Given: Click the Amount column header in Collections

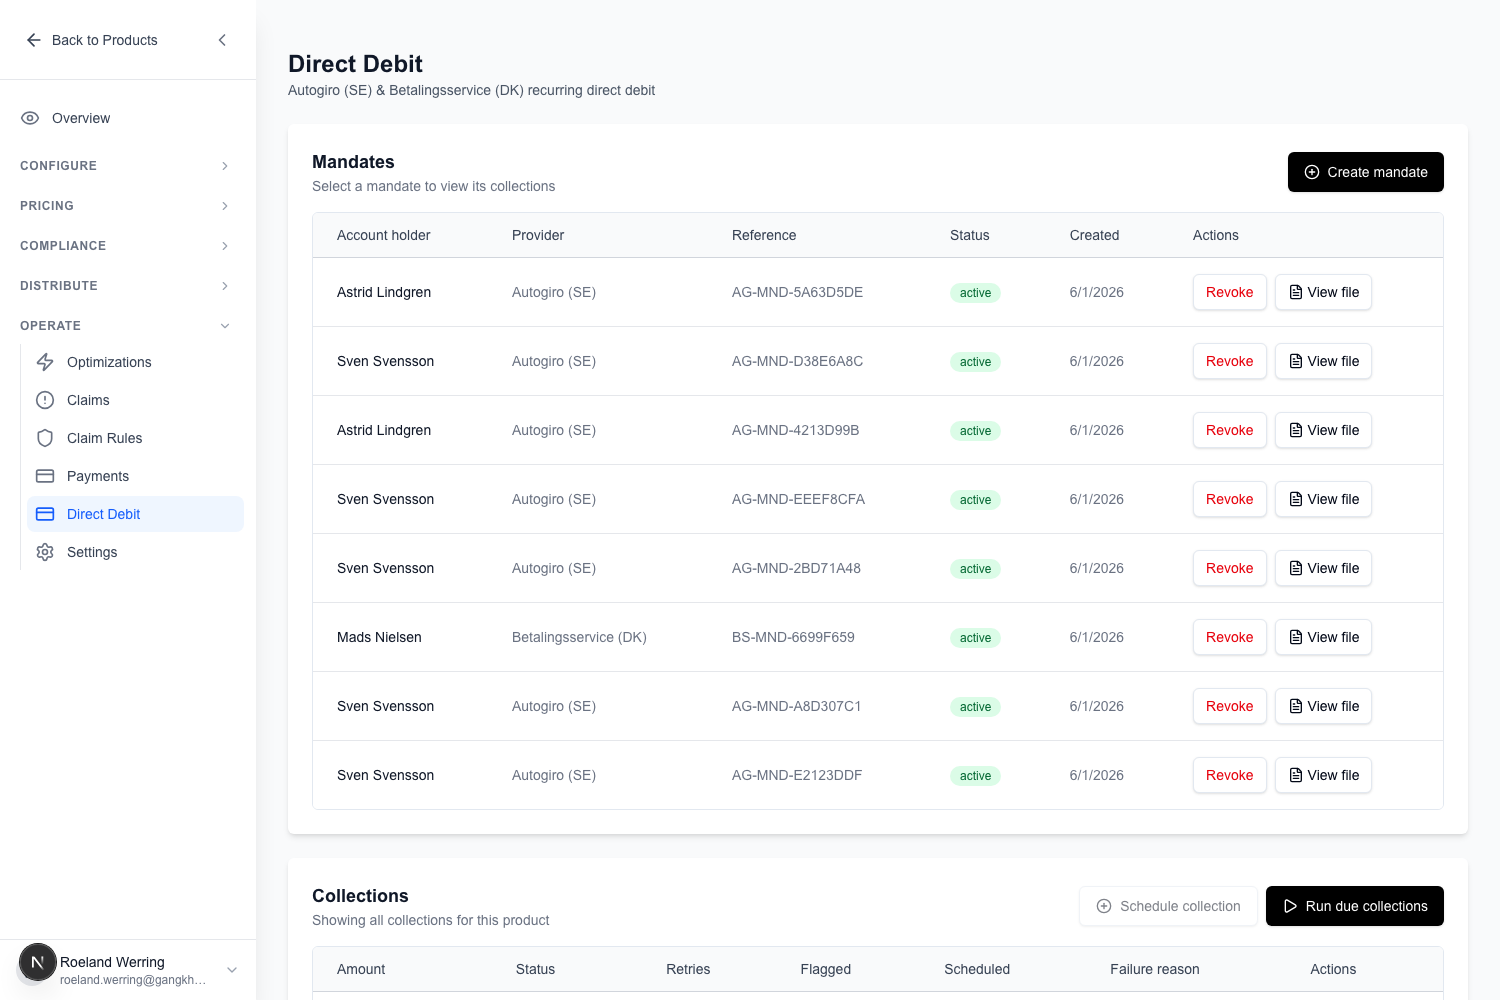Looking at the screenshot, I should (361, 969).
